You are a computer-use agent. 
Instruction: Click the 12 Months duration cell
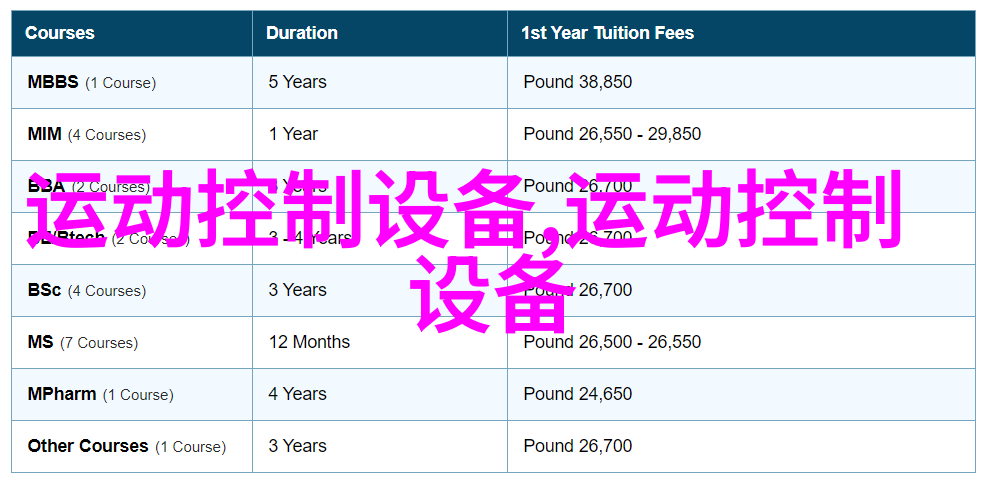tap(309, 342)
